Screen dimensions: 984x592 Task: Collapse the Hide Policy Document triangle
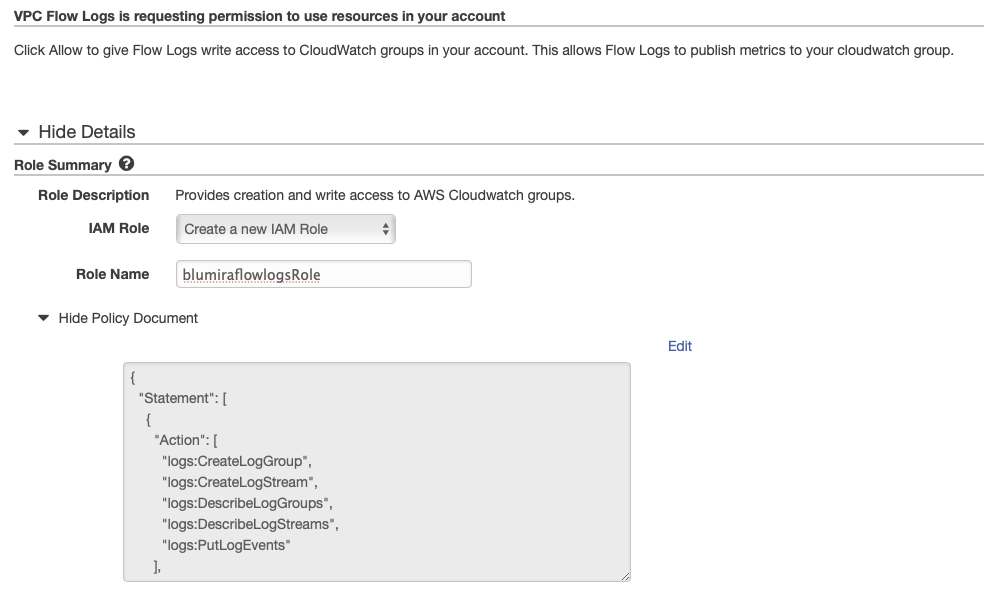click(x=43, y=318)
